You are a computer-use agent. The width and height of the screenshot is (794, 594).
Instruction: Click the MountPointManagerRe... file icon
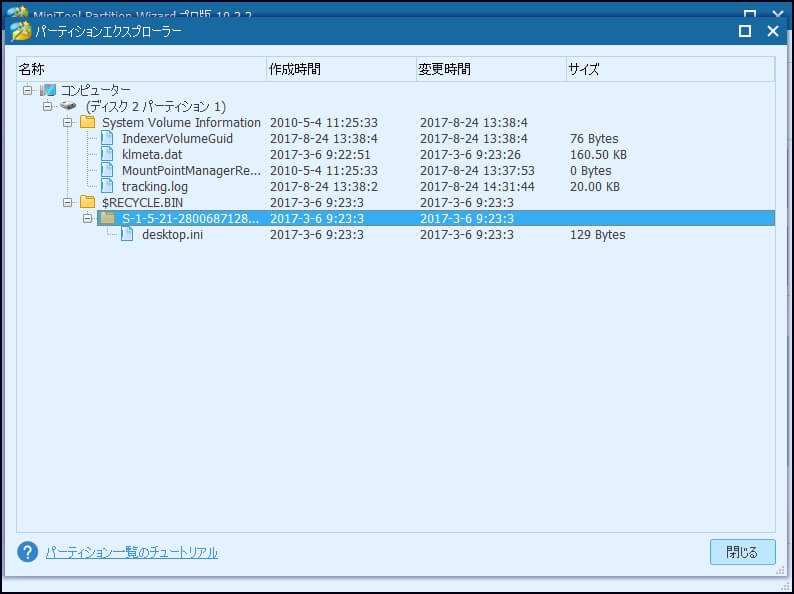107,171
